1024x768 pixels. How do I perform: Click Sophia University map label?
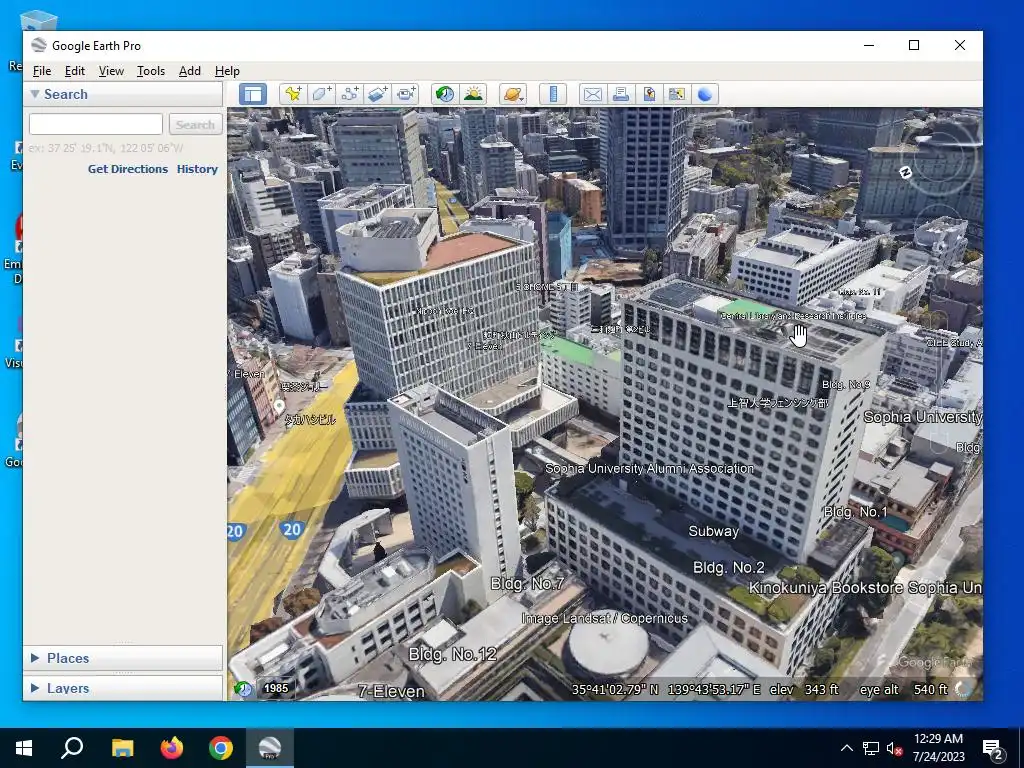[922, 417]
